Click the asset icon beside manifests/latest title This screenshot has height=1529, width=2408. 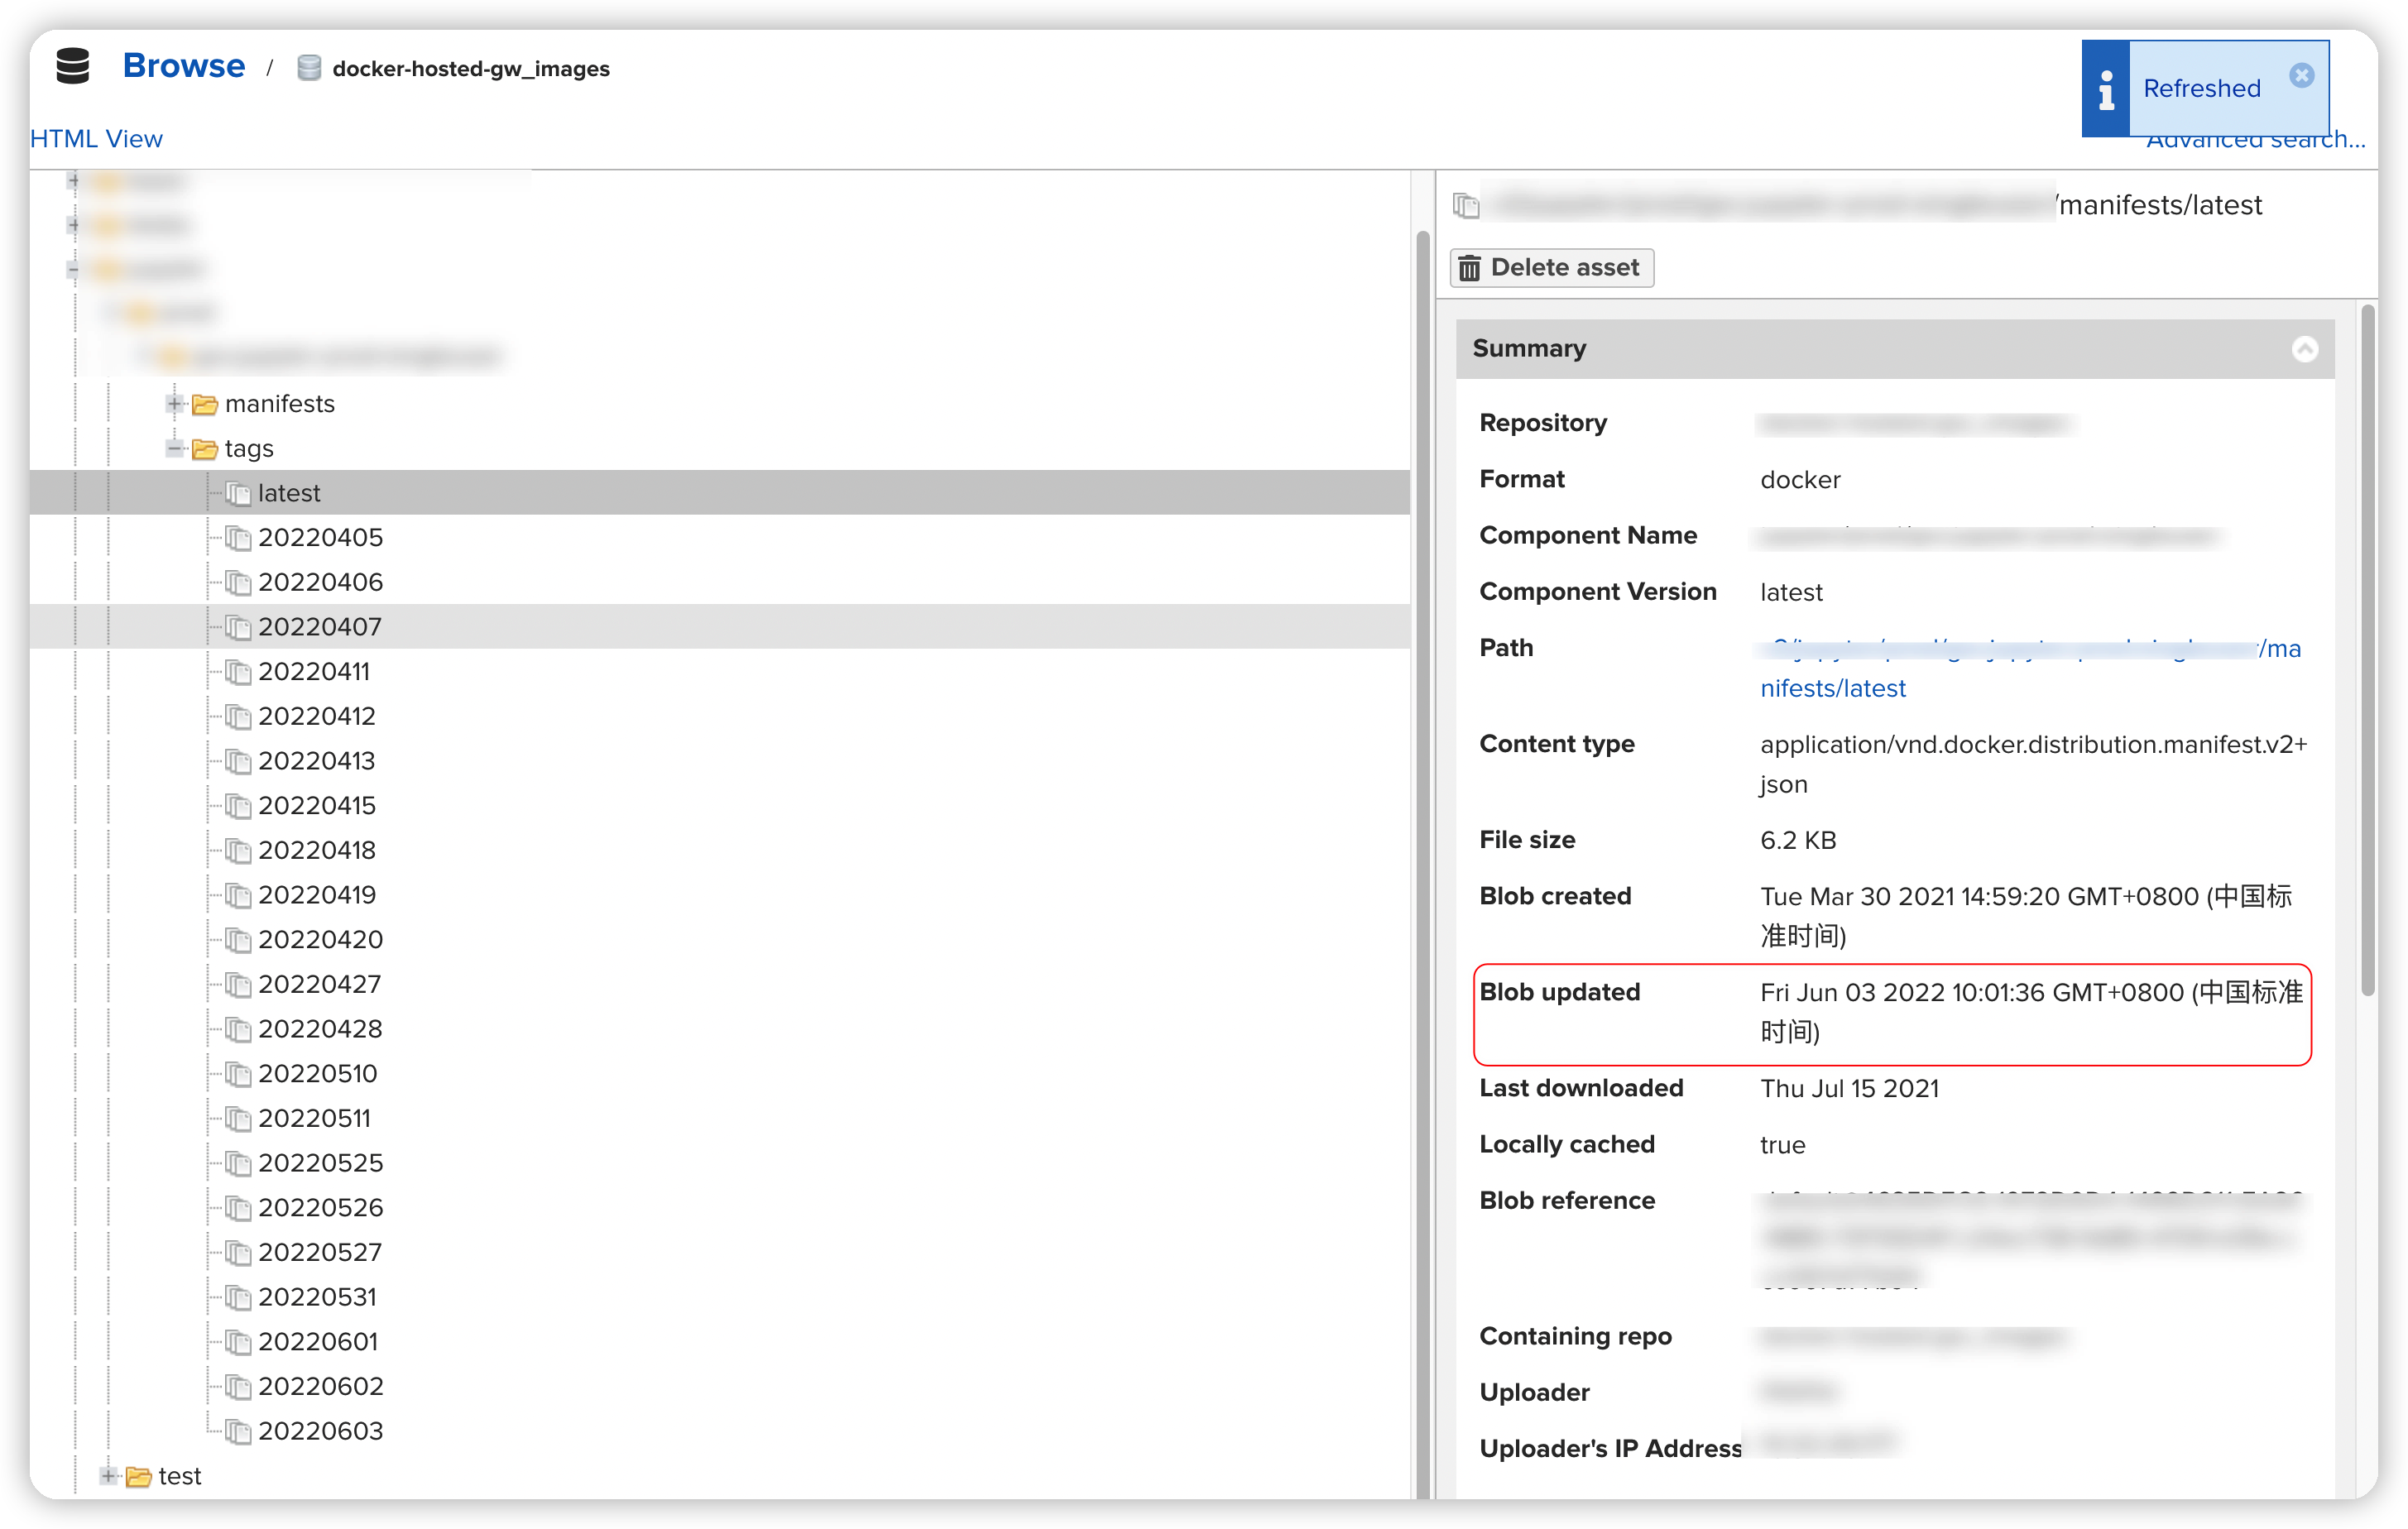click(x=1466, y=205)
